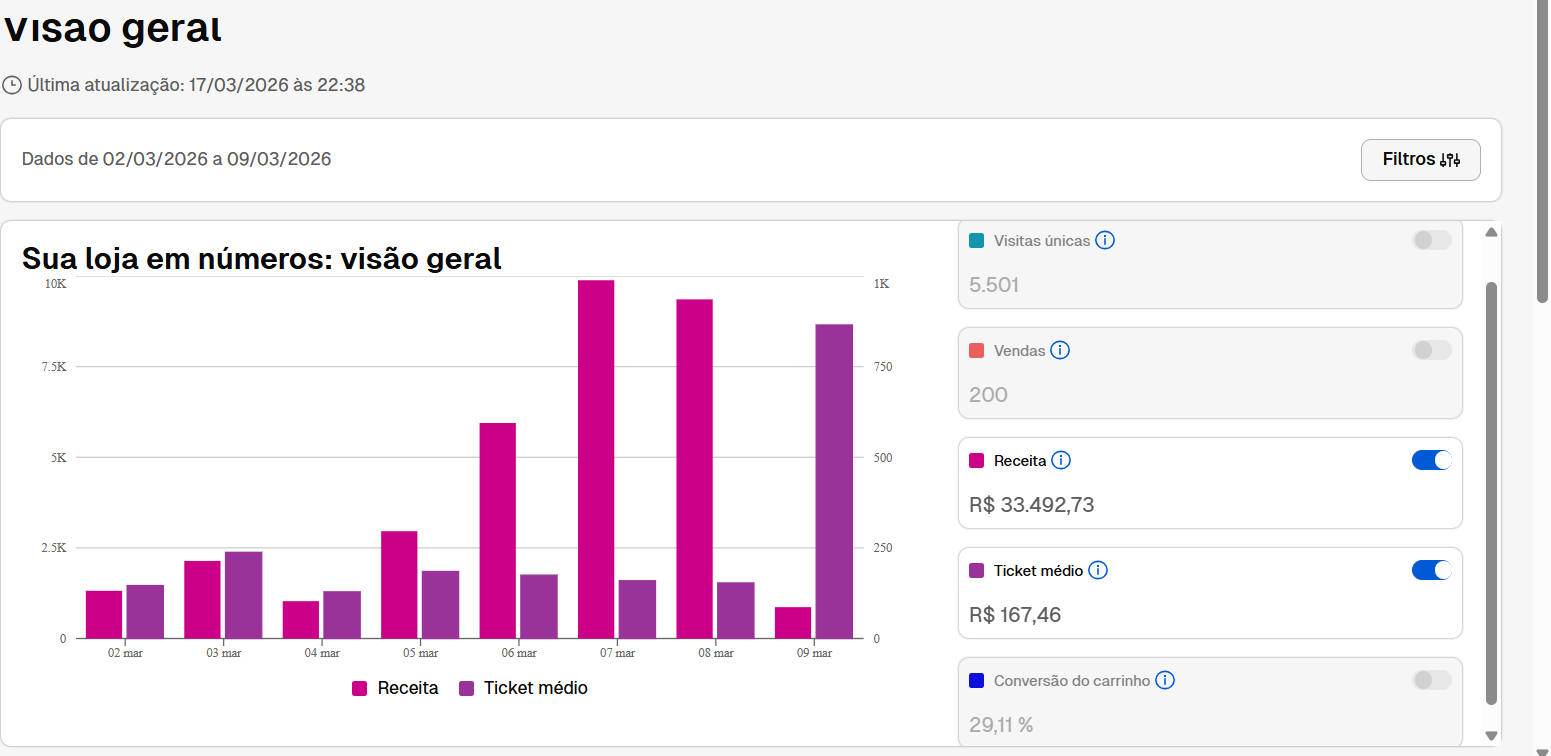Open the info tooltip for Visitas únicas
Viewport: 1551px width, 756px height.
coord(1105,240)
